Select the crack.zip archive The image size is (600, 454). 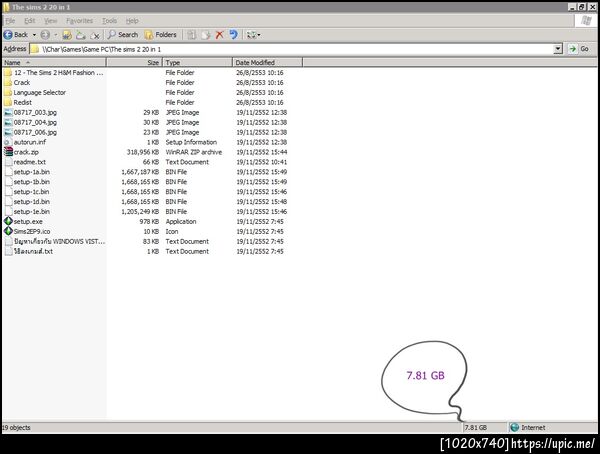click(21, 152)
